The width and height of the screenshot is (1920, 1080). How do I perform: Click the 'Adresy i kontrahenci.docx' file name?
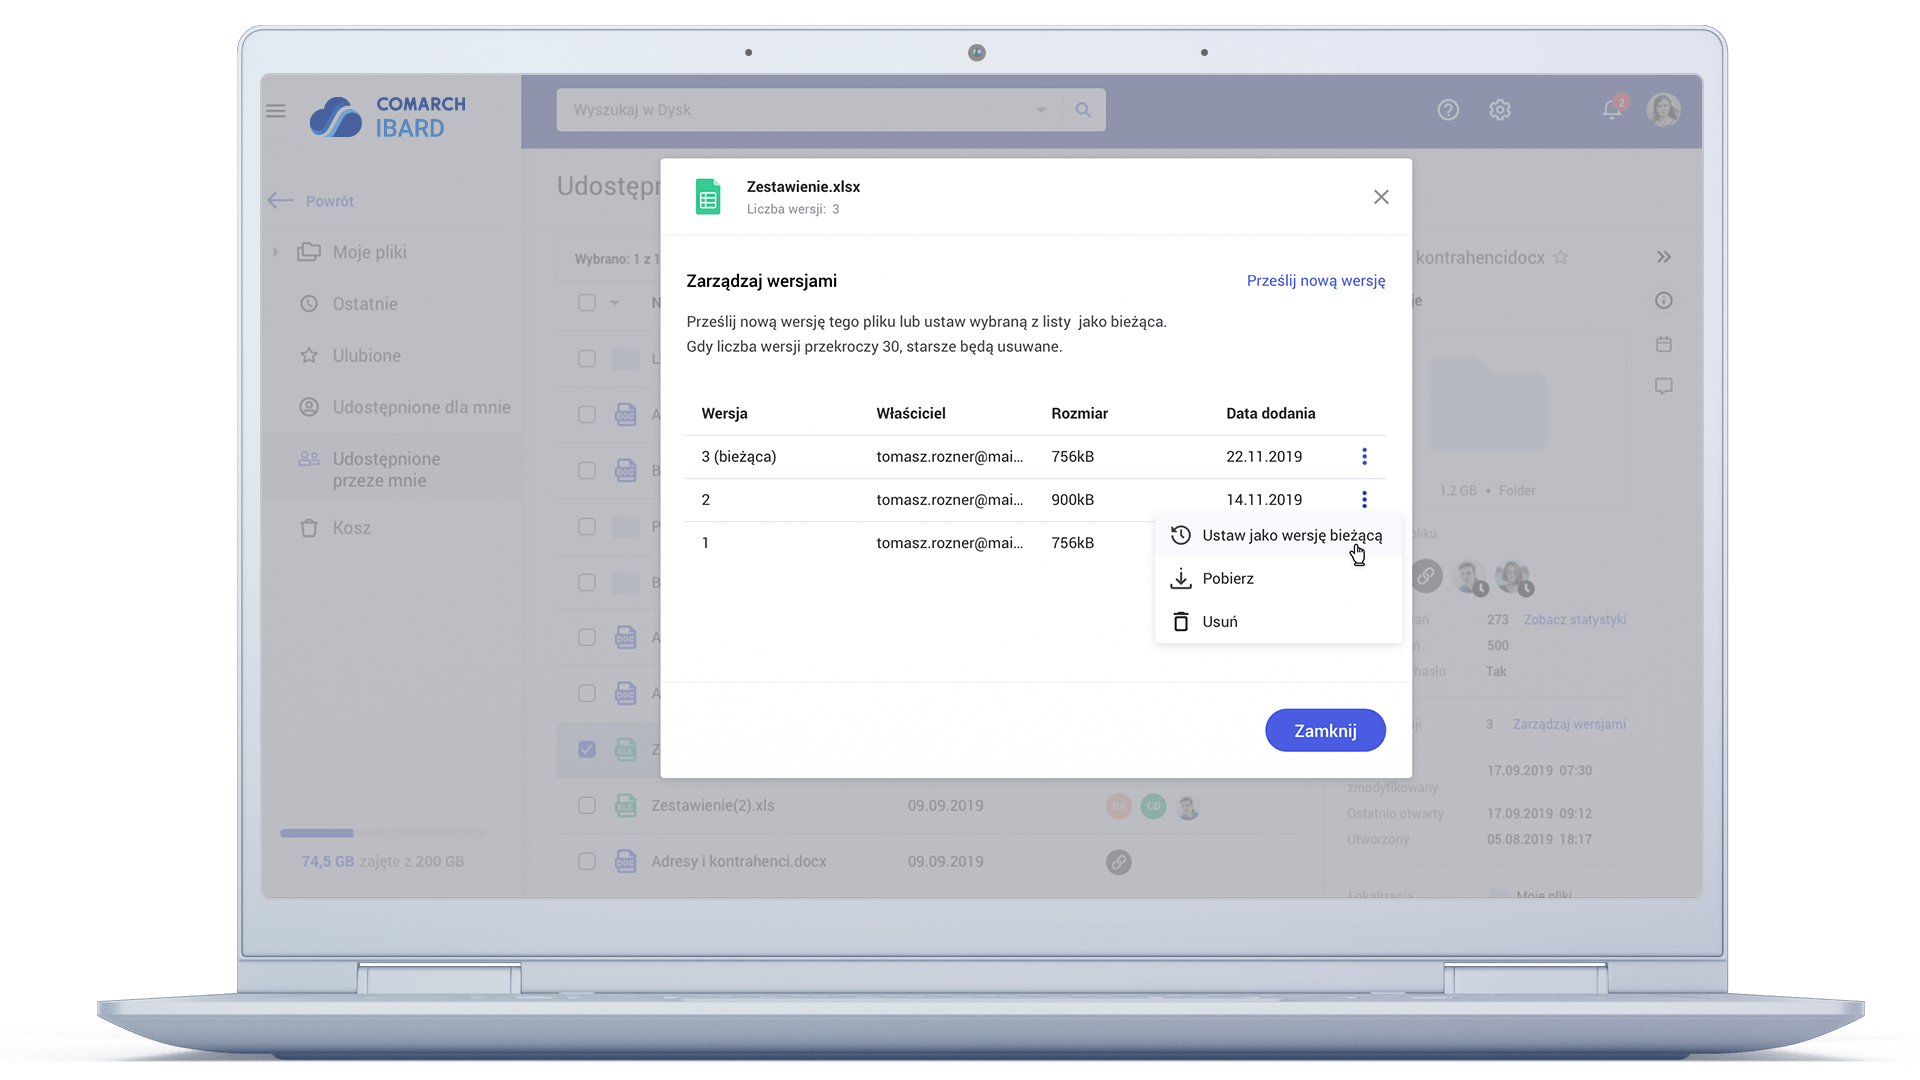tap(739, 862)
